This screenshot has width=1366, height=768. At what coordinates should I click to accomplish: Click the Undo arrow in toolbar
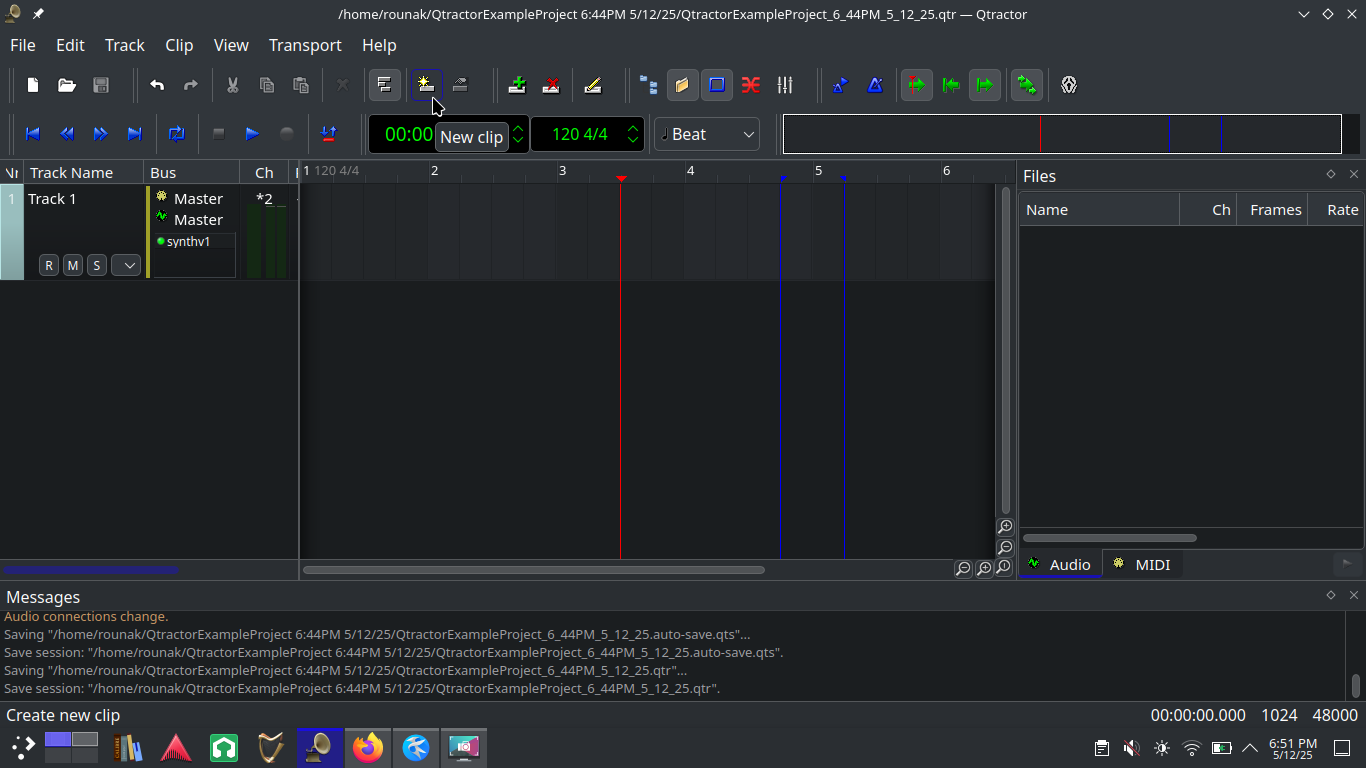click(x=157, y=85)
